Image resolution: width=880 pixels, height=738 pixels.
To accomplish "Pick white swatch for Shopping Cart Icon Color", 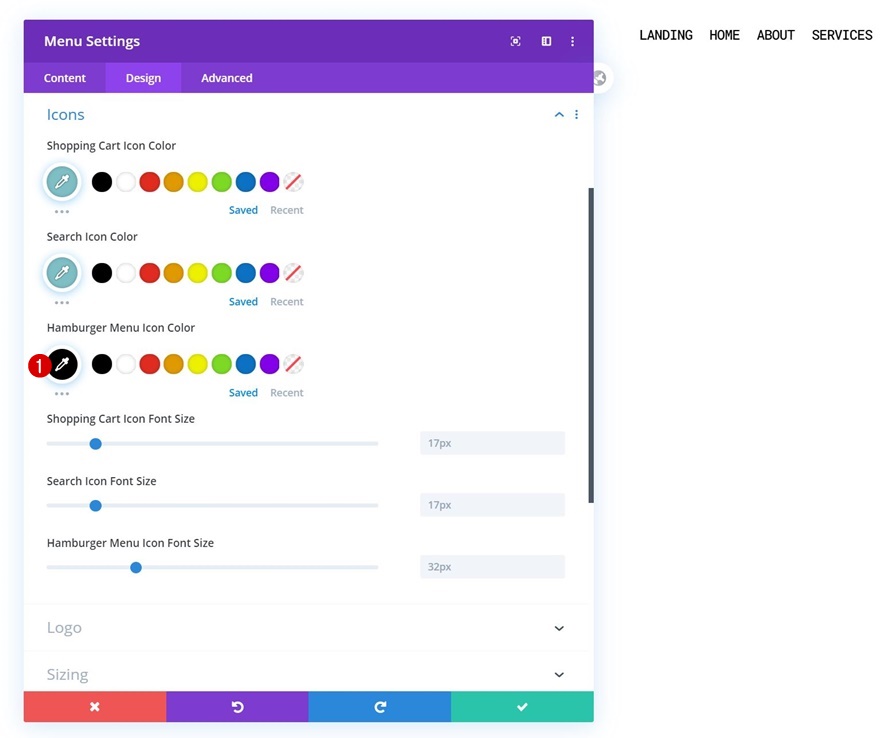I will point(126,182).
